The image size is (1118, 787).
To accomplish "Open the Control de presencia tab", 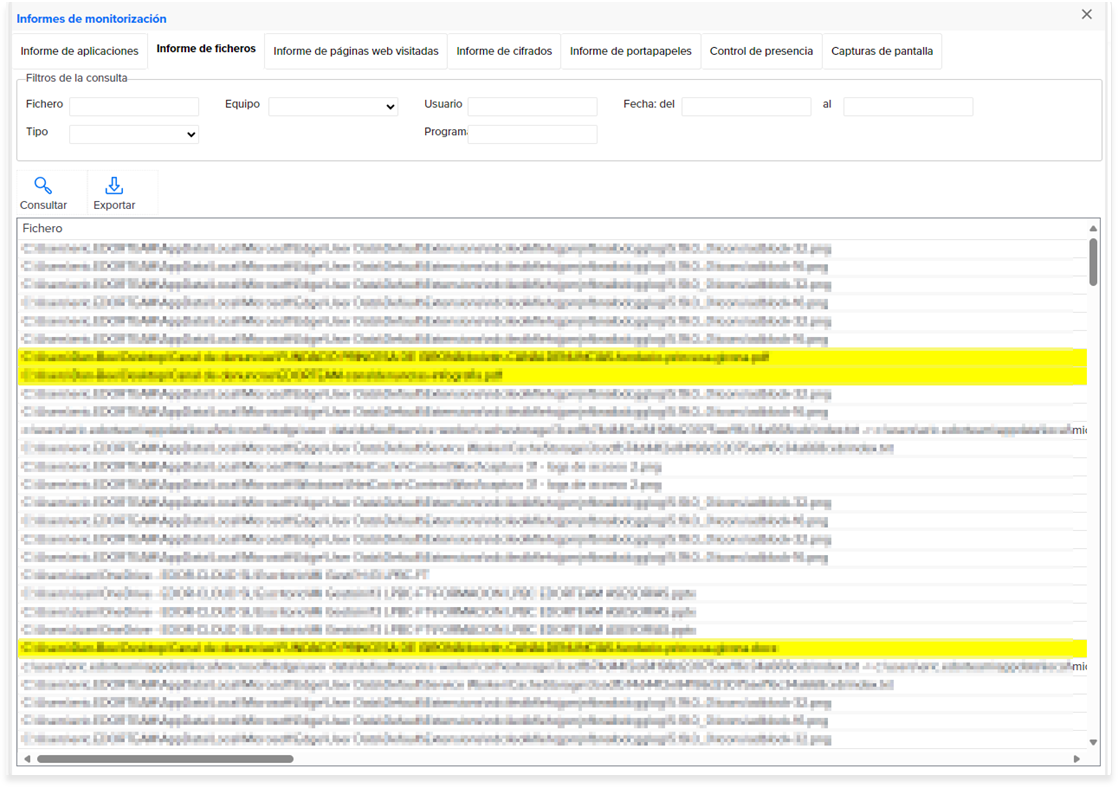I will (761, 51).
